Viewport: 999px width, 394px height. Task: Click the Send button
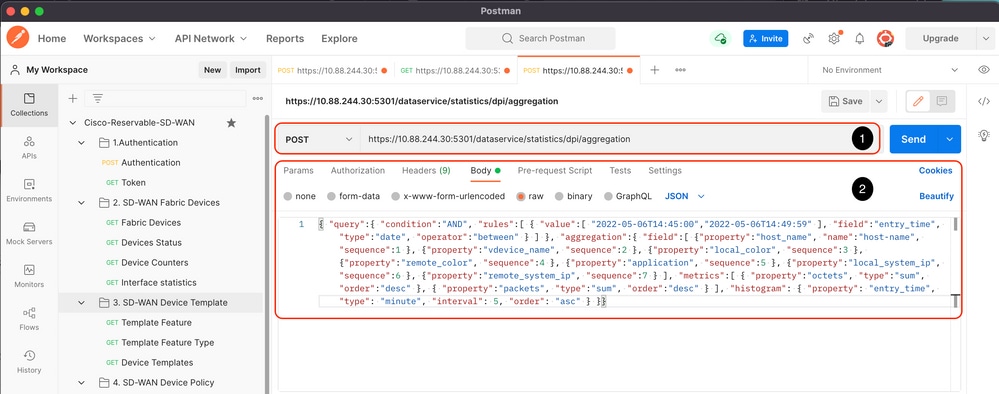tap(914, 139)
